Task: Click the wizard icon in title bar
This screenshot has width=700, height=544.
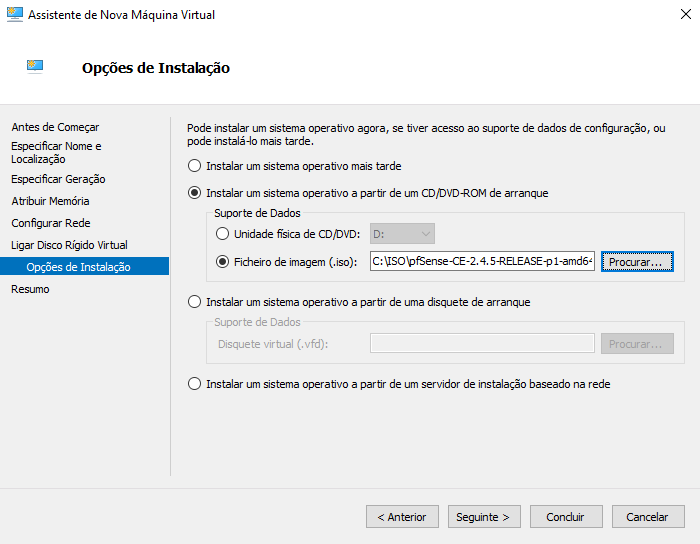Action: click(x=15, y=15)
